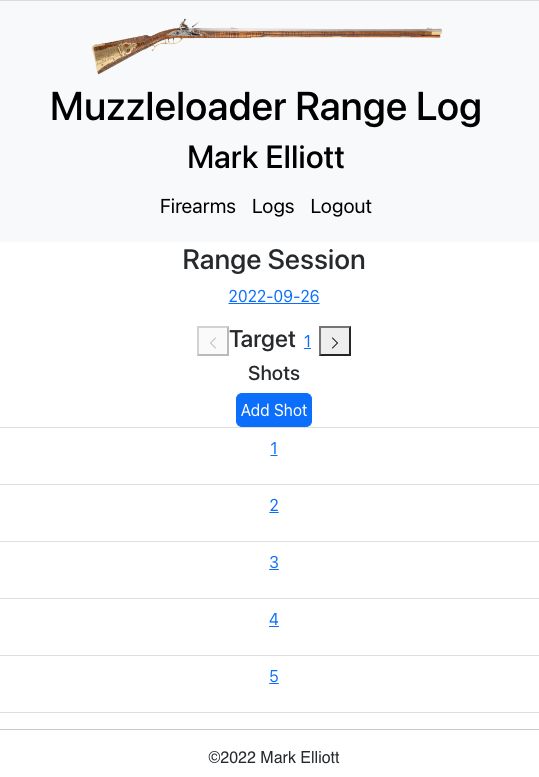This screenshot has width=539, height=777.
Task: Click the Mark Elliott name heading
Action: coord(266,158)
